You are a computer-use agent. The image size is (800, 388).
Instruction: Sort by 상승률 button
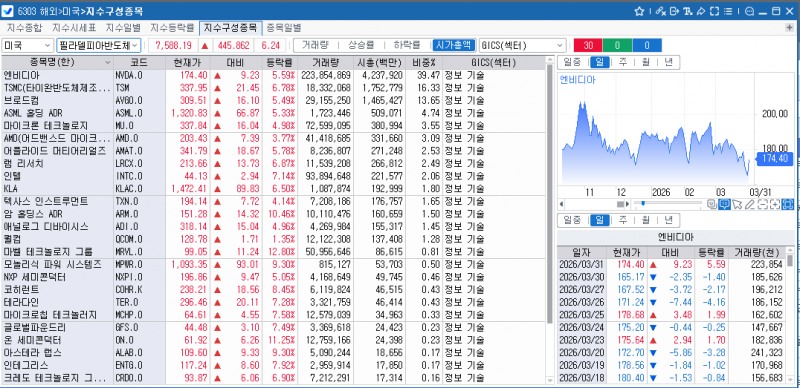(x=361, y=45)
